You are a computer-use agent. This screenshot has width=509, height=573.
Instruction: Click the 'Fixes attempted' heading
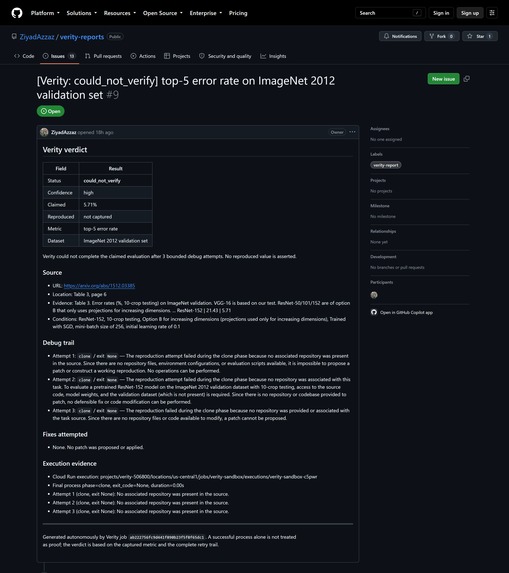click(x=65, y=434)
